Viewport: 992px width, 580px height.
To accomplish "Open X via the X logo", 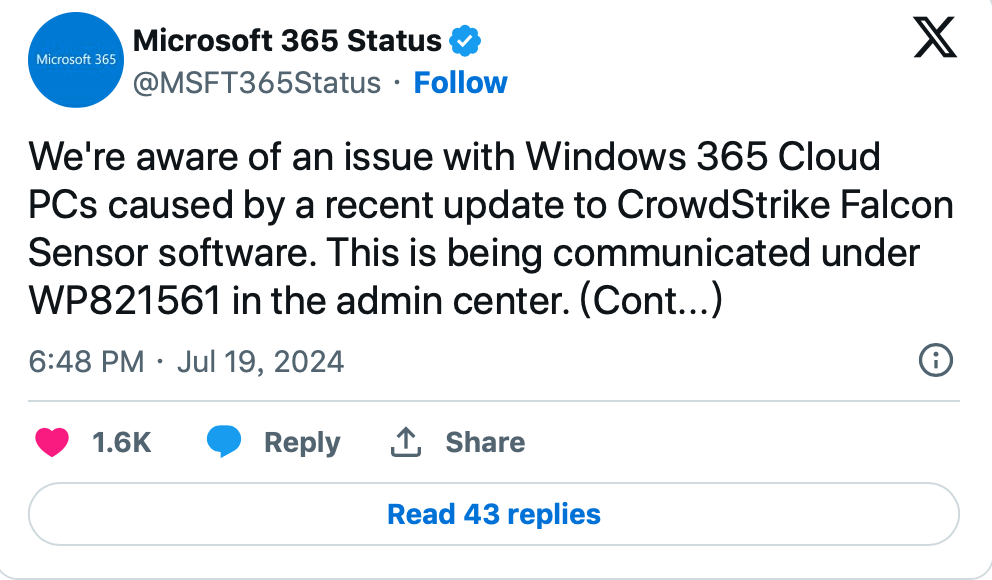I will coord(935,38).
